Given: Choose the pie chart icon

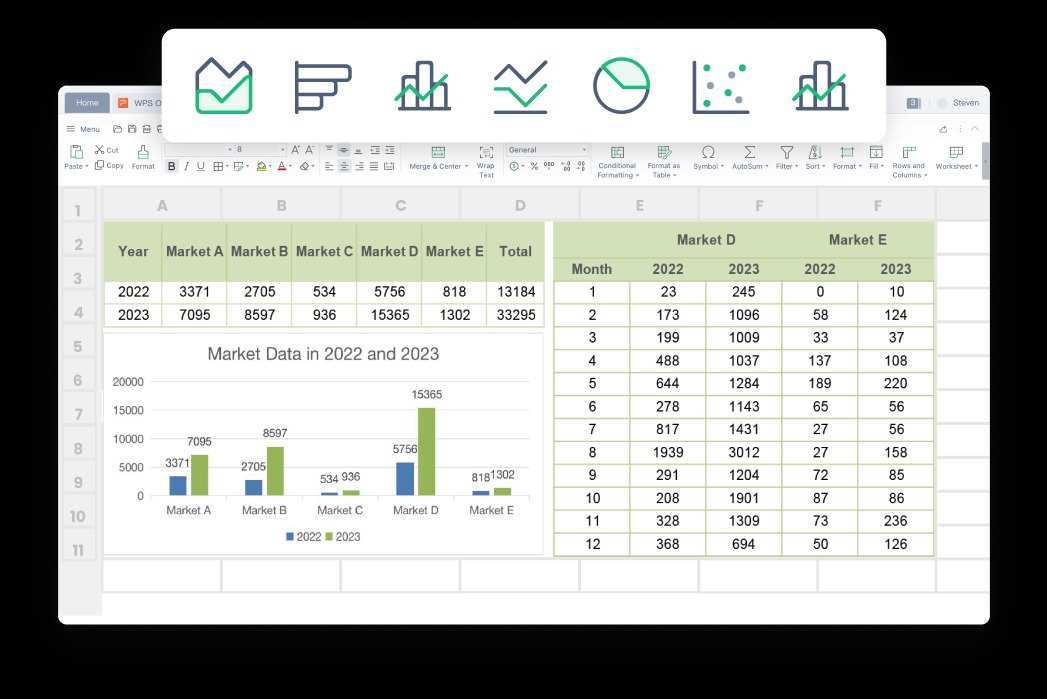Looking at the screenshot, I should pos(621,86).
